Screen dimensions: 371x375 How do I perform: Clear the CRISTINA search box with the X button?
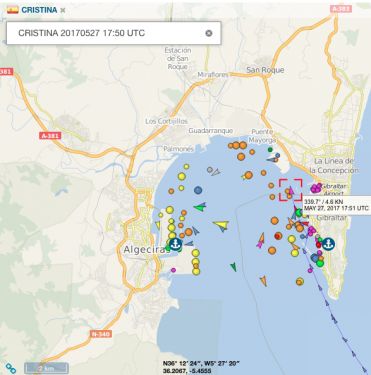209,33
